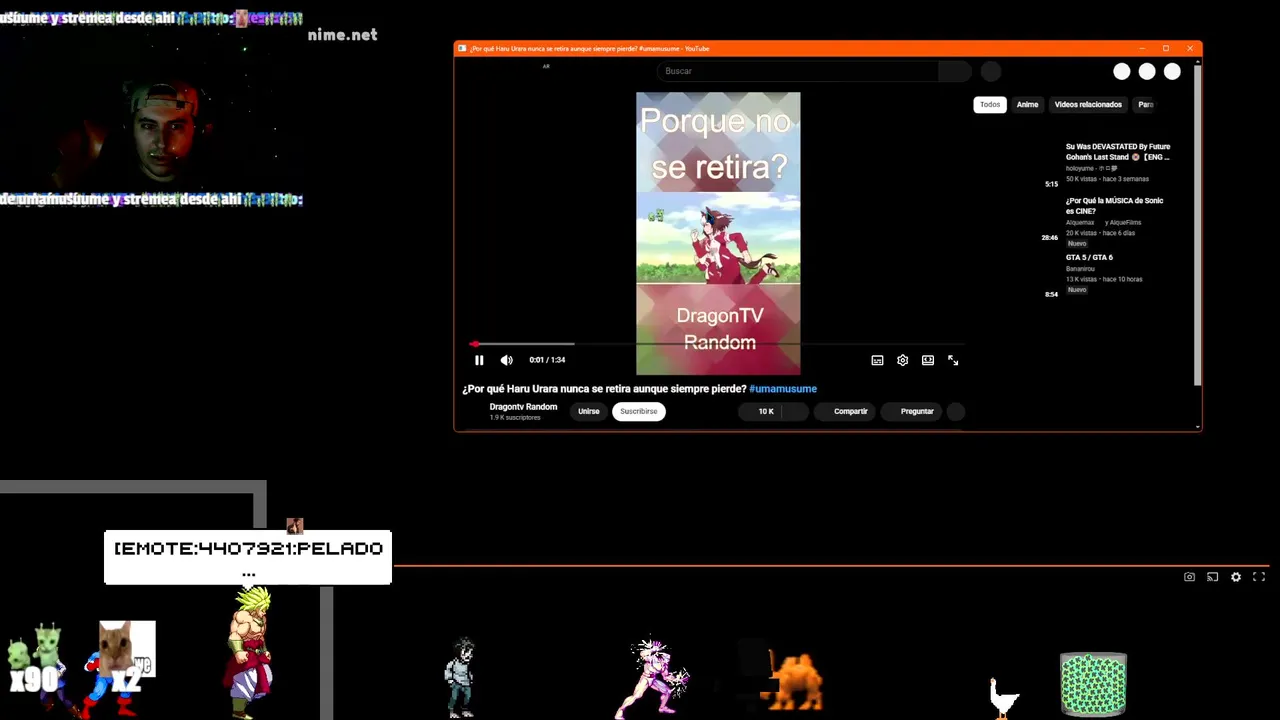Click the Nuevo badge under GTA 5 / GTA 6
The width and height of the screenshot is (1280, 720).
pyautogui.click(x=1077, y=290)
